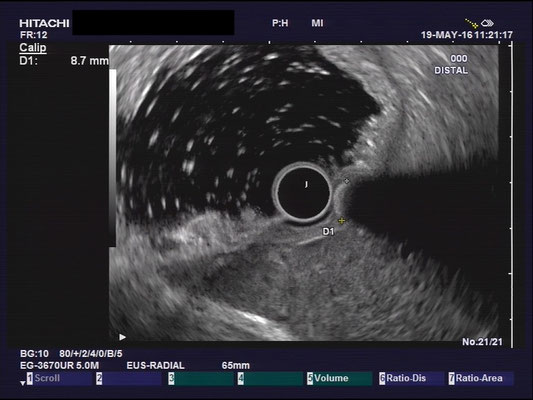Open the Calip measurement heading

[x=33, y=48]
